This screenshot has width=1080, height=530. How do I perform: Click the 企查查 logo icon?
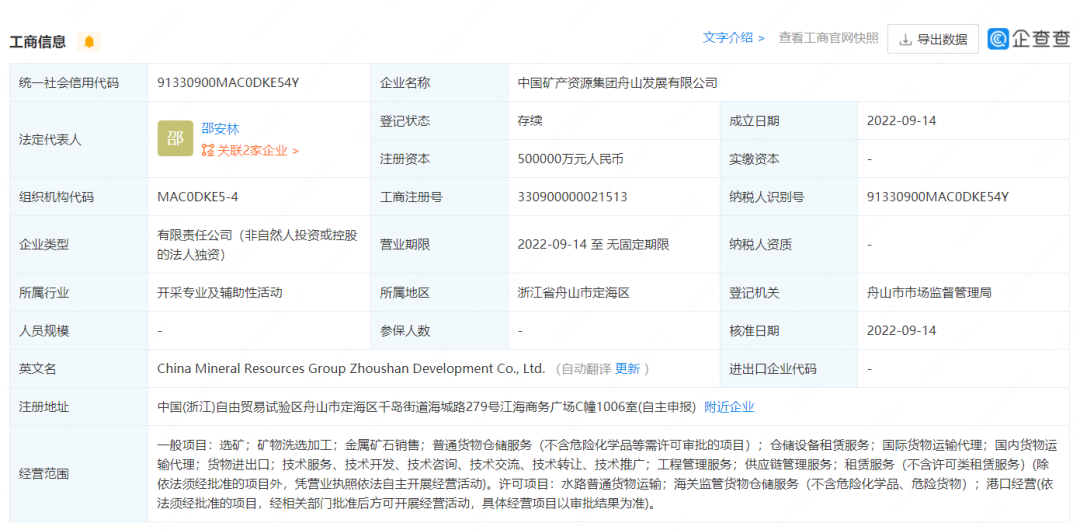(998, 39)
